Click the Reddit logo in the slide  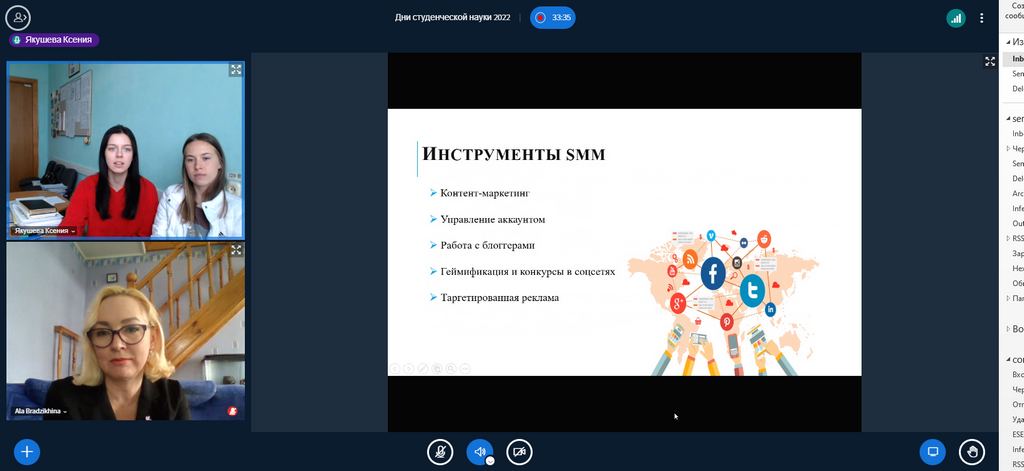pyautogui.click(x=764, y=239)
